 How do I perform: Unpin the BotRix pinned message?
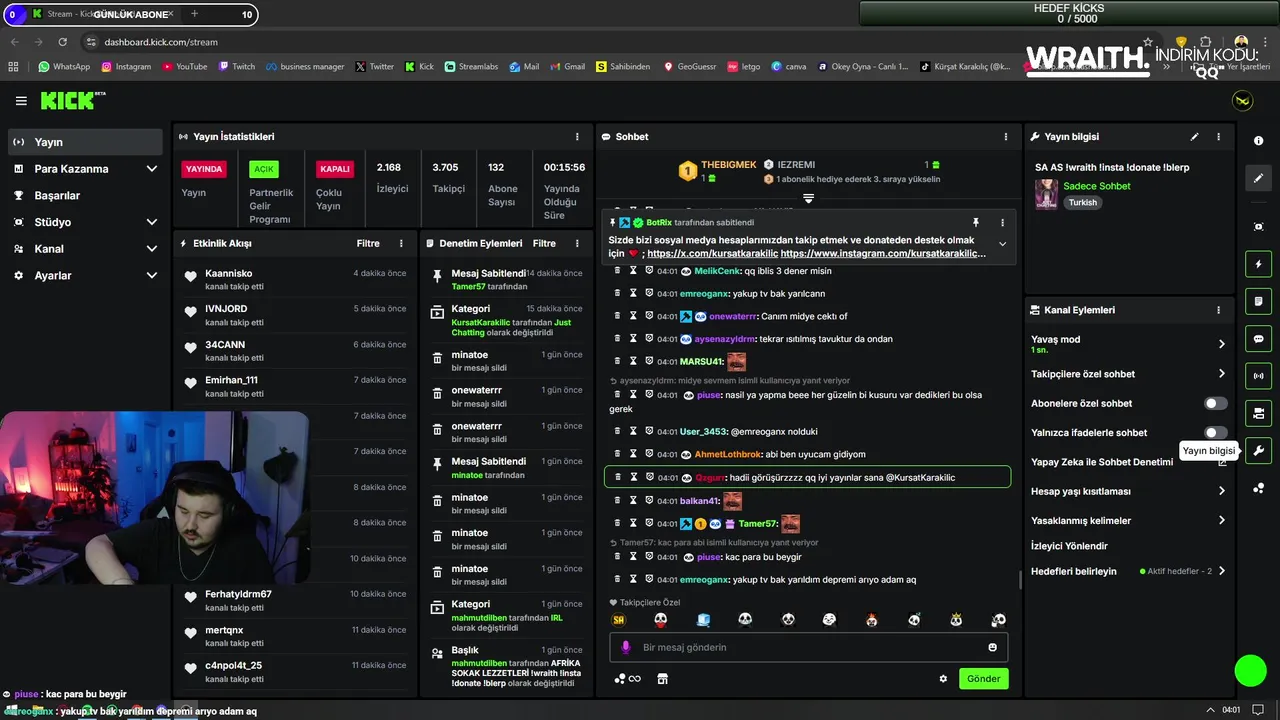point(976,223)
